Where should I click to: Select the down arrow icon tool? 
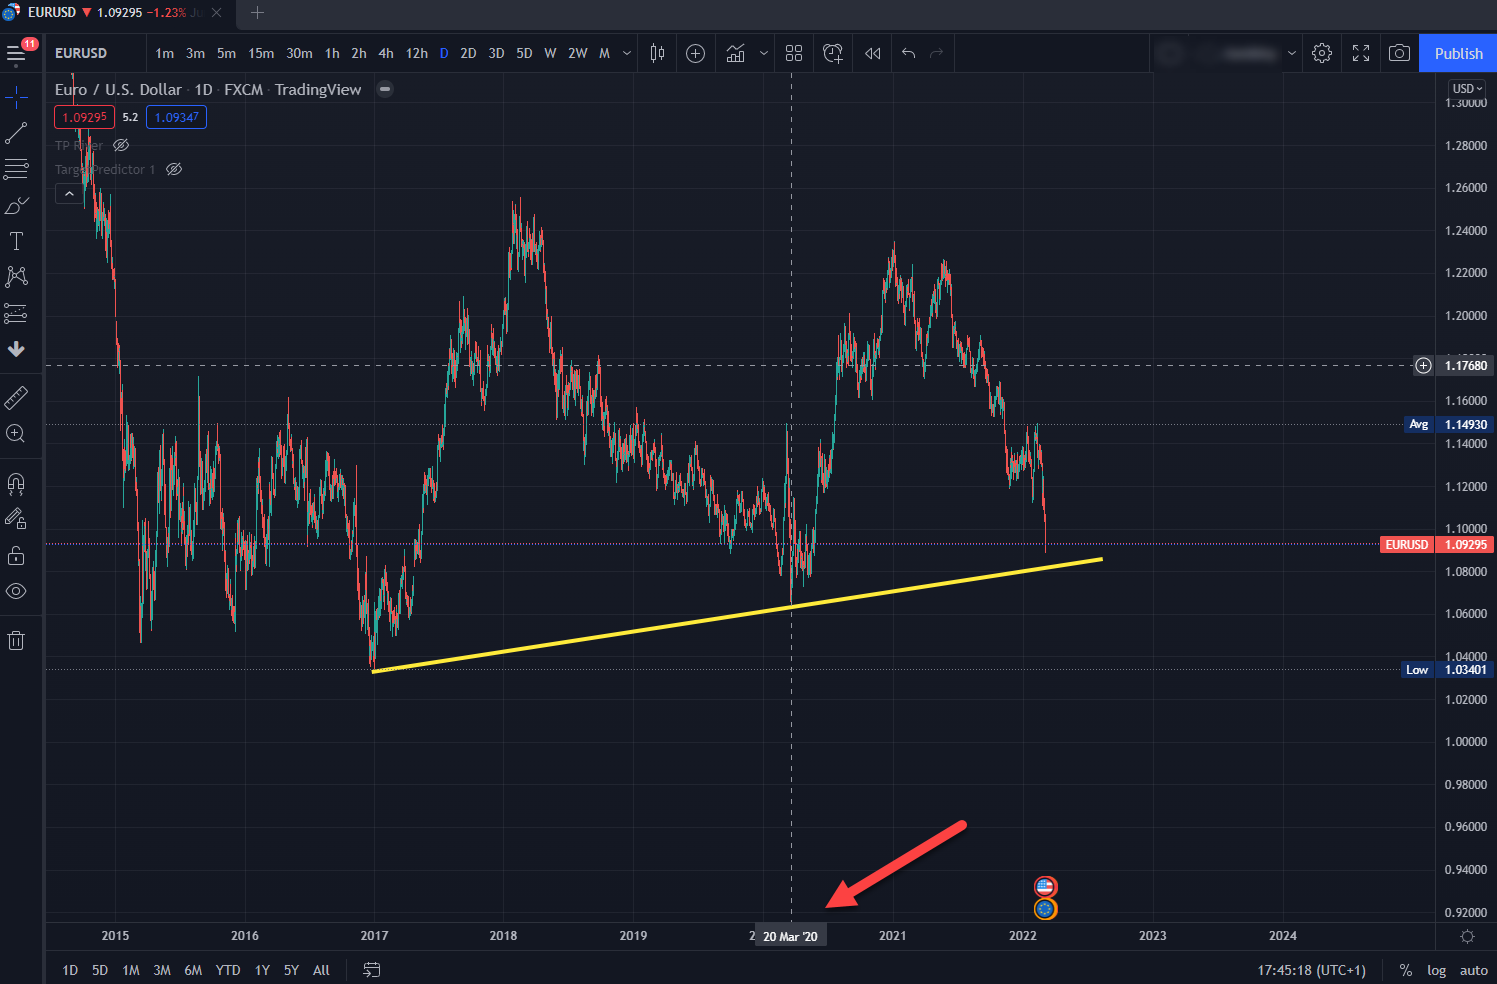tap(16, 349)
